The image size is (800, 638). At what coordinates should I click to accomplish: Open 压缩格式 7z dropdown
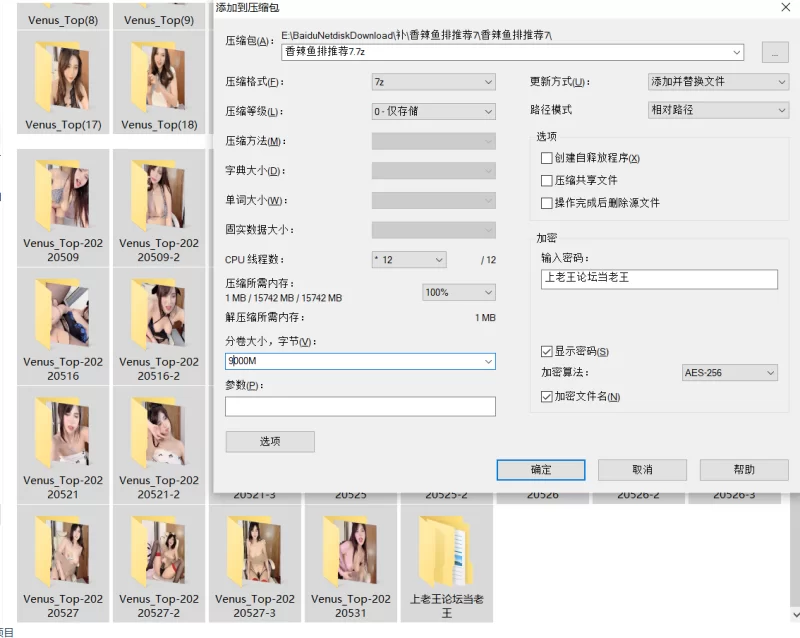434,82
